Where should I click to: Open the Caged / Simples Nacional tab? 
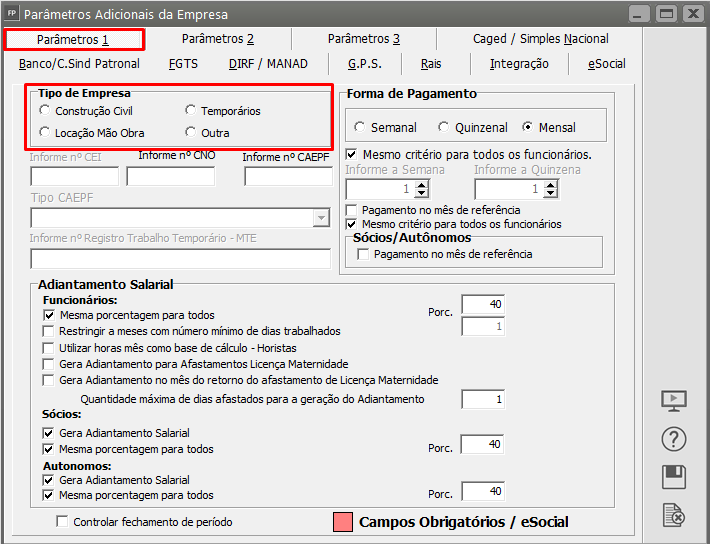[540, 39]
